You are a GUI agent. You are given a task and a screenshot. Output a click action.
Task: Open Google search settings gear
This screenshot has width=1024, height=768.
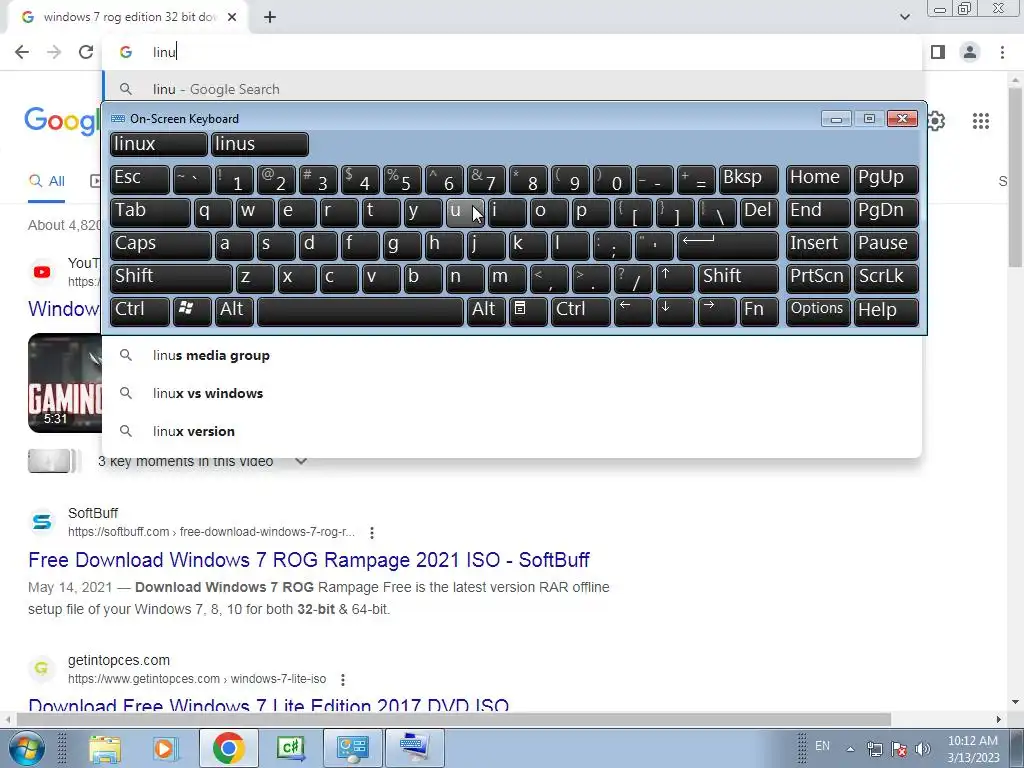pos(936,121)
